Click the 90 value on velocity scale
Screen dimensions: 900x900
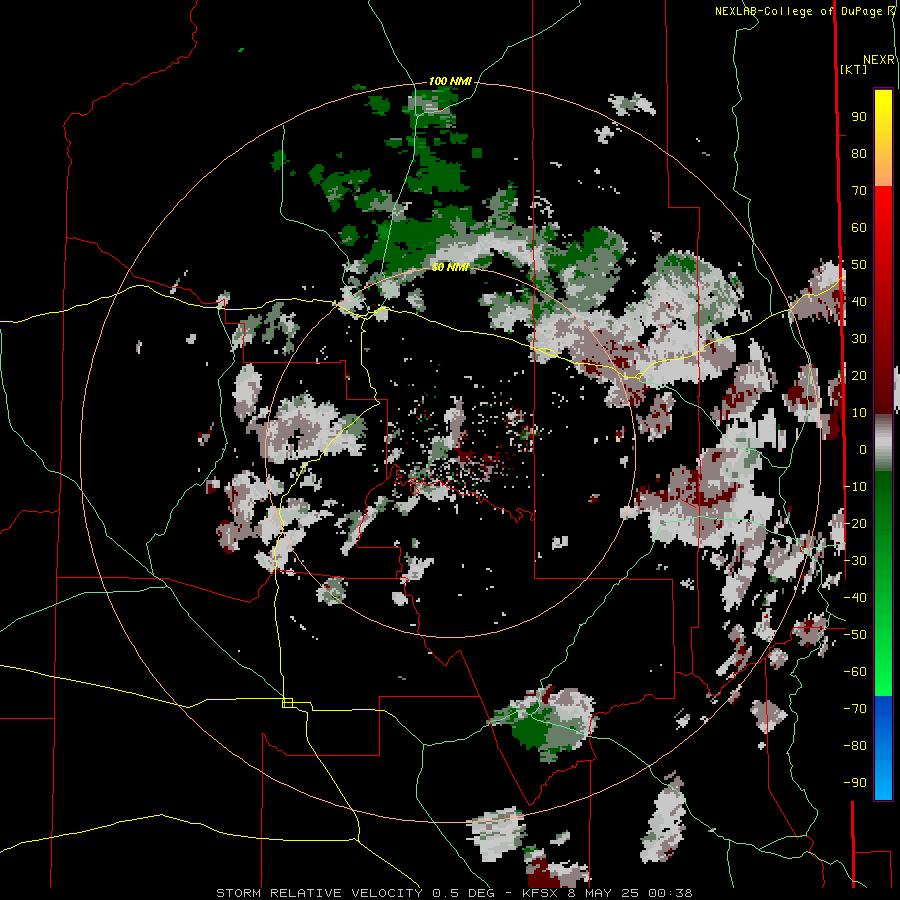859,117
